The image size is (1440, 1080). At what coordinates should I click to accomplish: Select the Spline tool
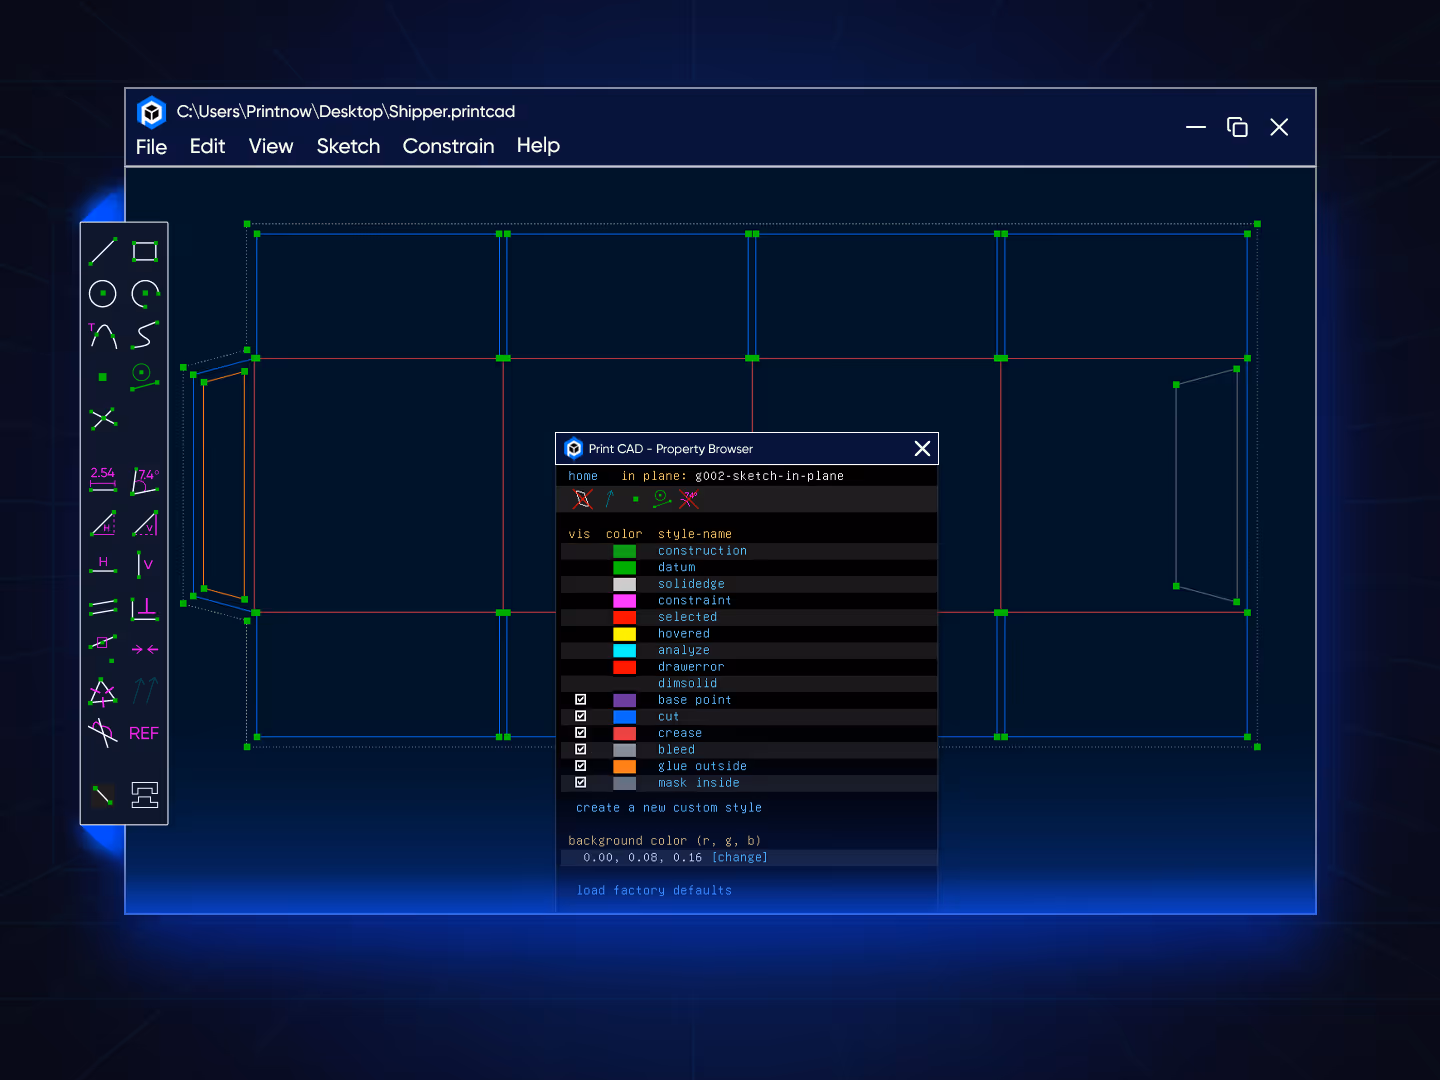pos(144,336)
